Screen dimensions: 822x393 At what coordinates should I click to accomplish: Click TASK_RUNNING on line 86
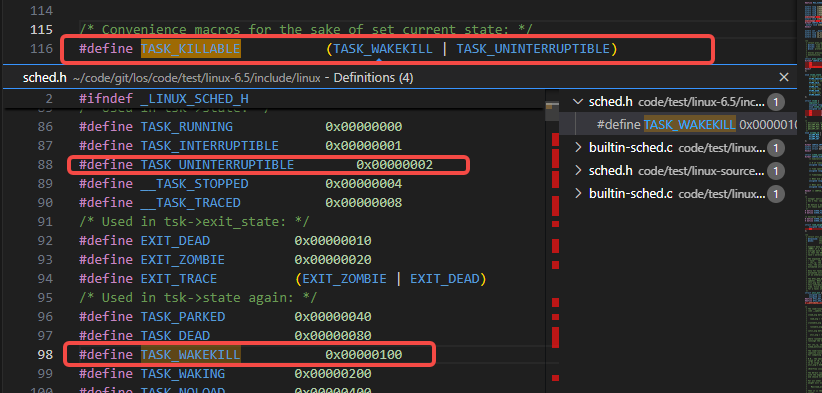[x=187, y=127]
